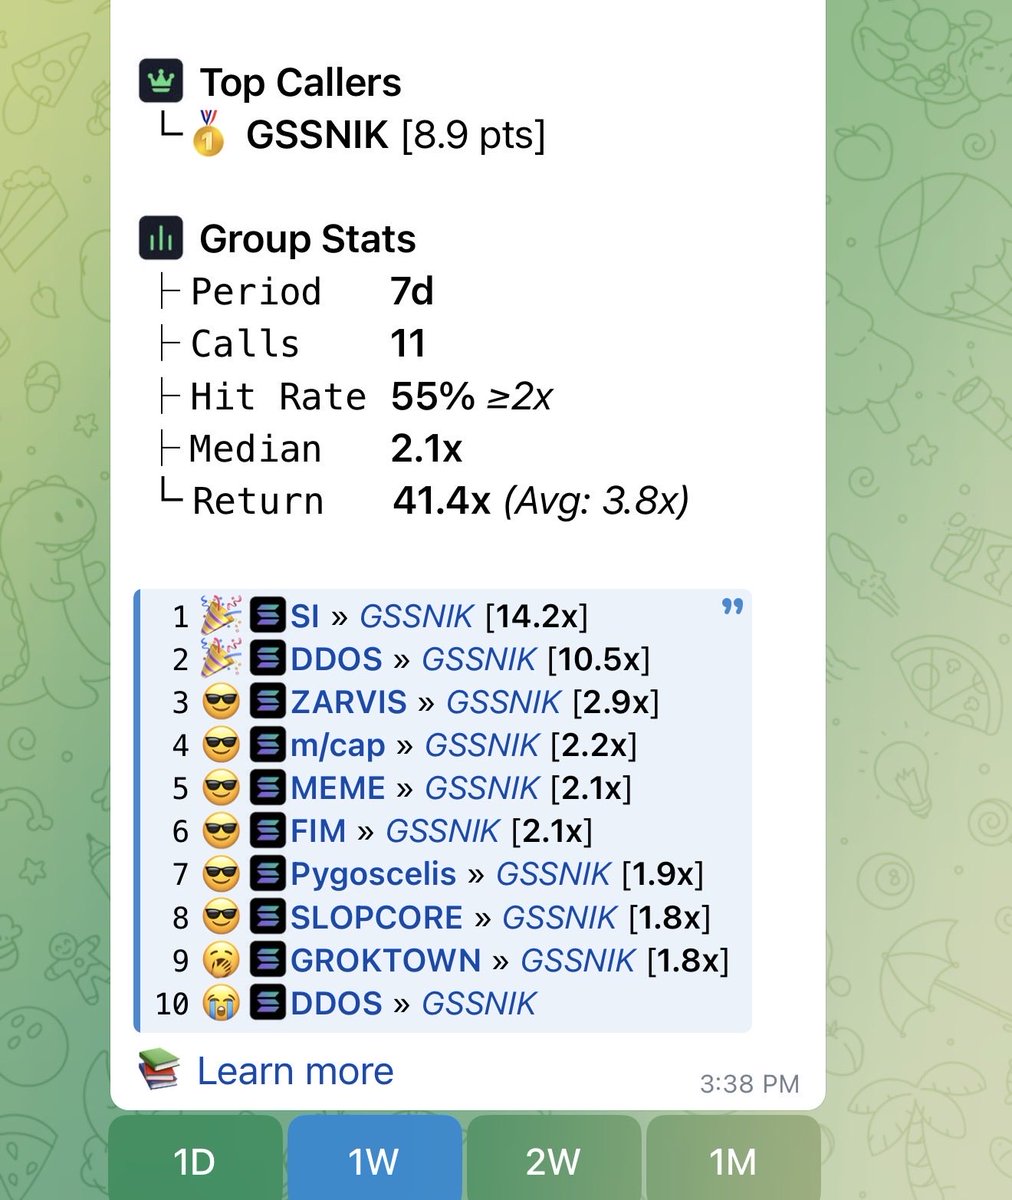Click the gold medal icon beside GSSNIK
The width and height of the screenshot is (1012, 1200).
click(208, 134)
